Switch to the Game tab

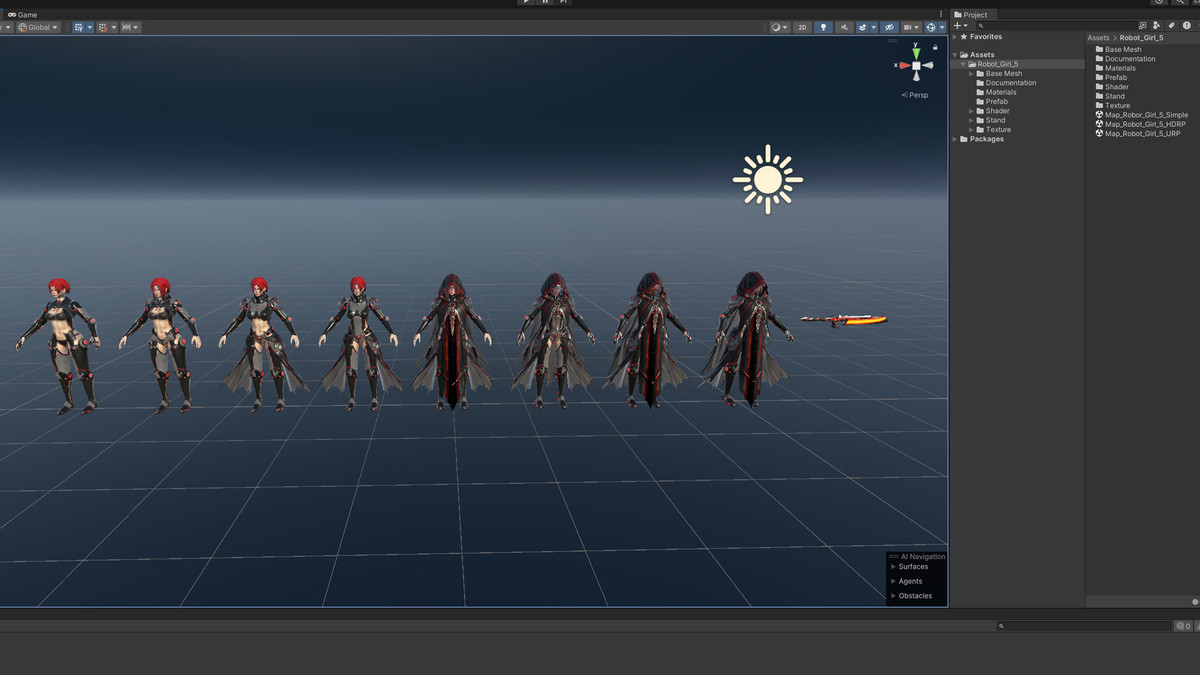point(23,15)
